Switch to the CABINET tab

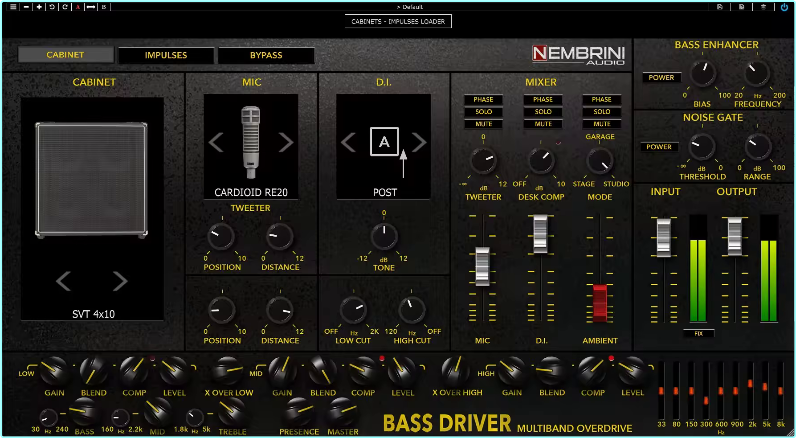pos(65,55)
